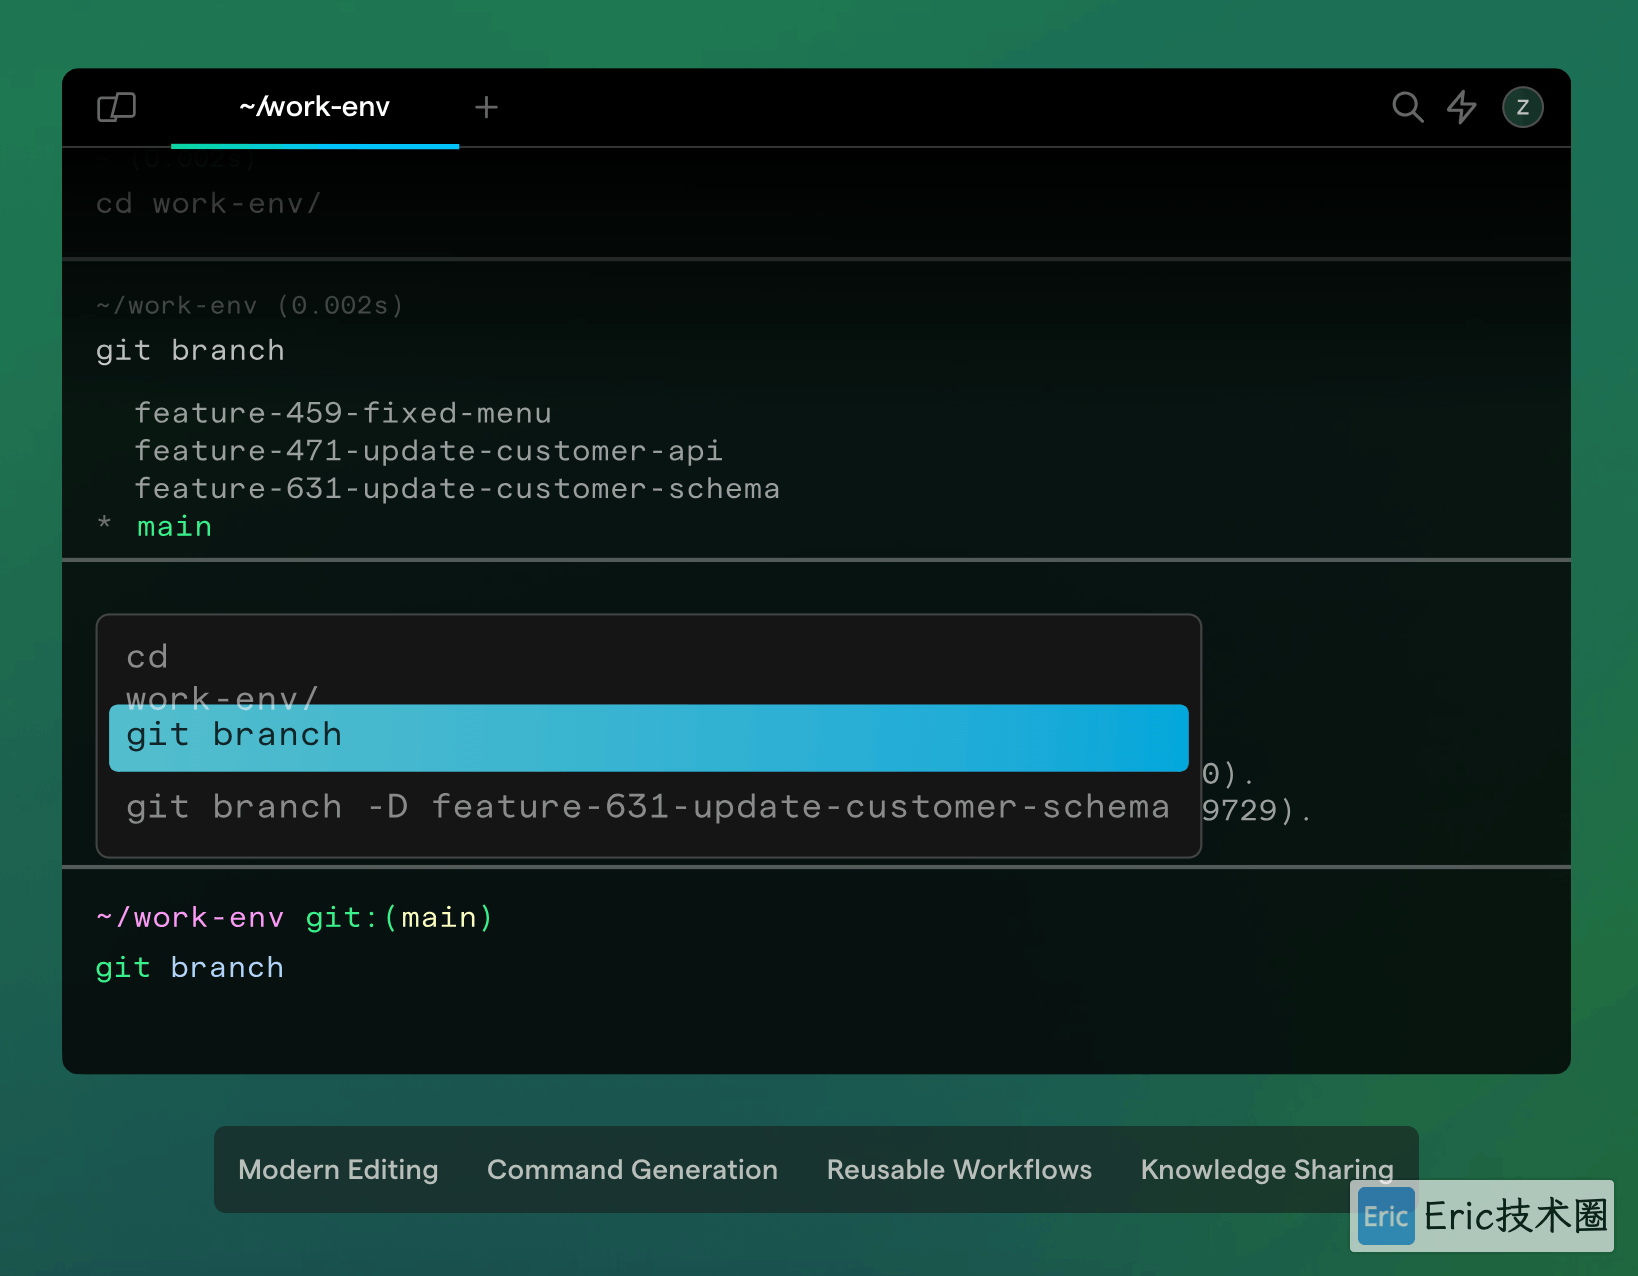Click 'feature-459-fixed-menu' branch text
Viewport: 1638px width, 1276px height.
tap(343, 413)
